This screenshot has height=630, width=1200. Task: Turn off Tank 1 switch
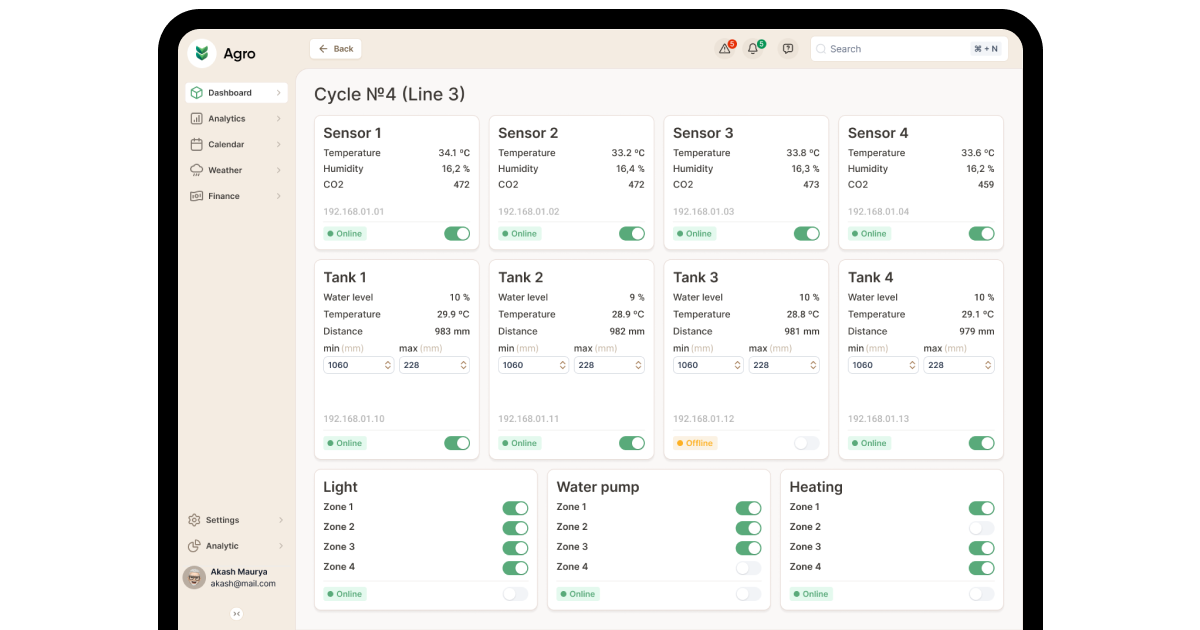coord(457,443)
